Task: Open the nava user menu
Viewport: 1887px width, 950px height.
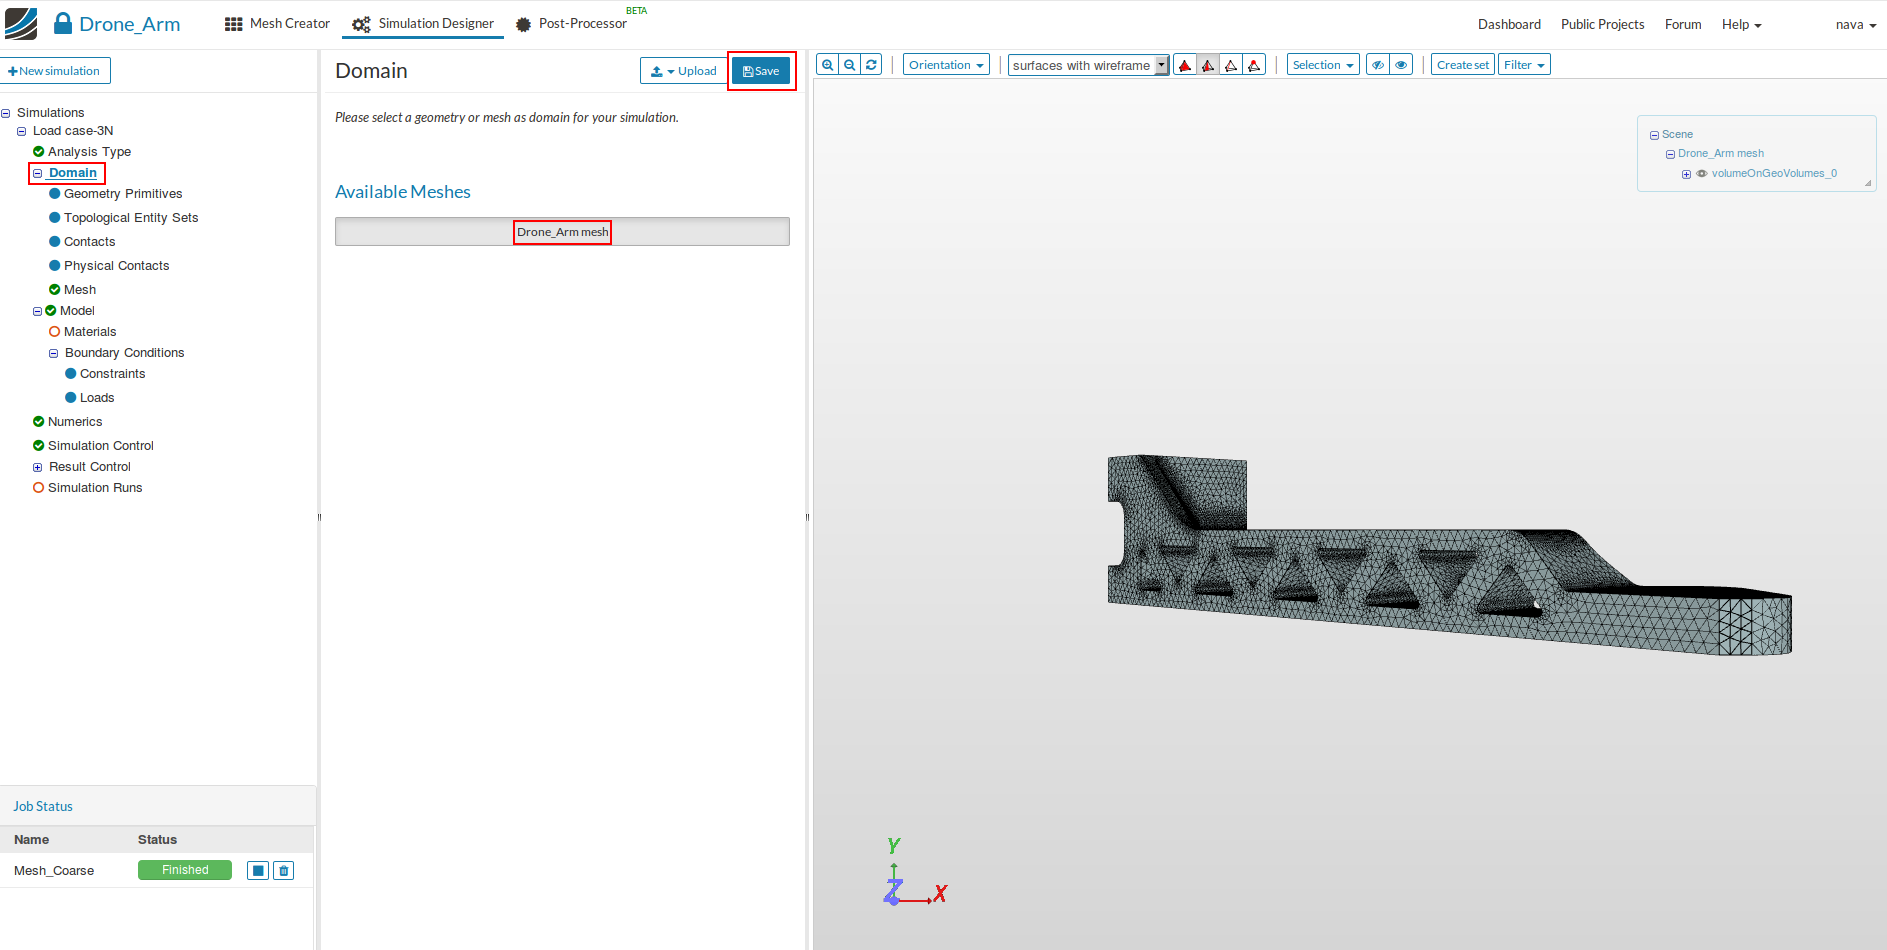Action: click(1856, 25)
